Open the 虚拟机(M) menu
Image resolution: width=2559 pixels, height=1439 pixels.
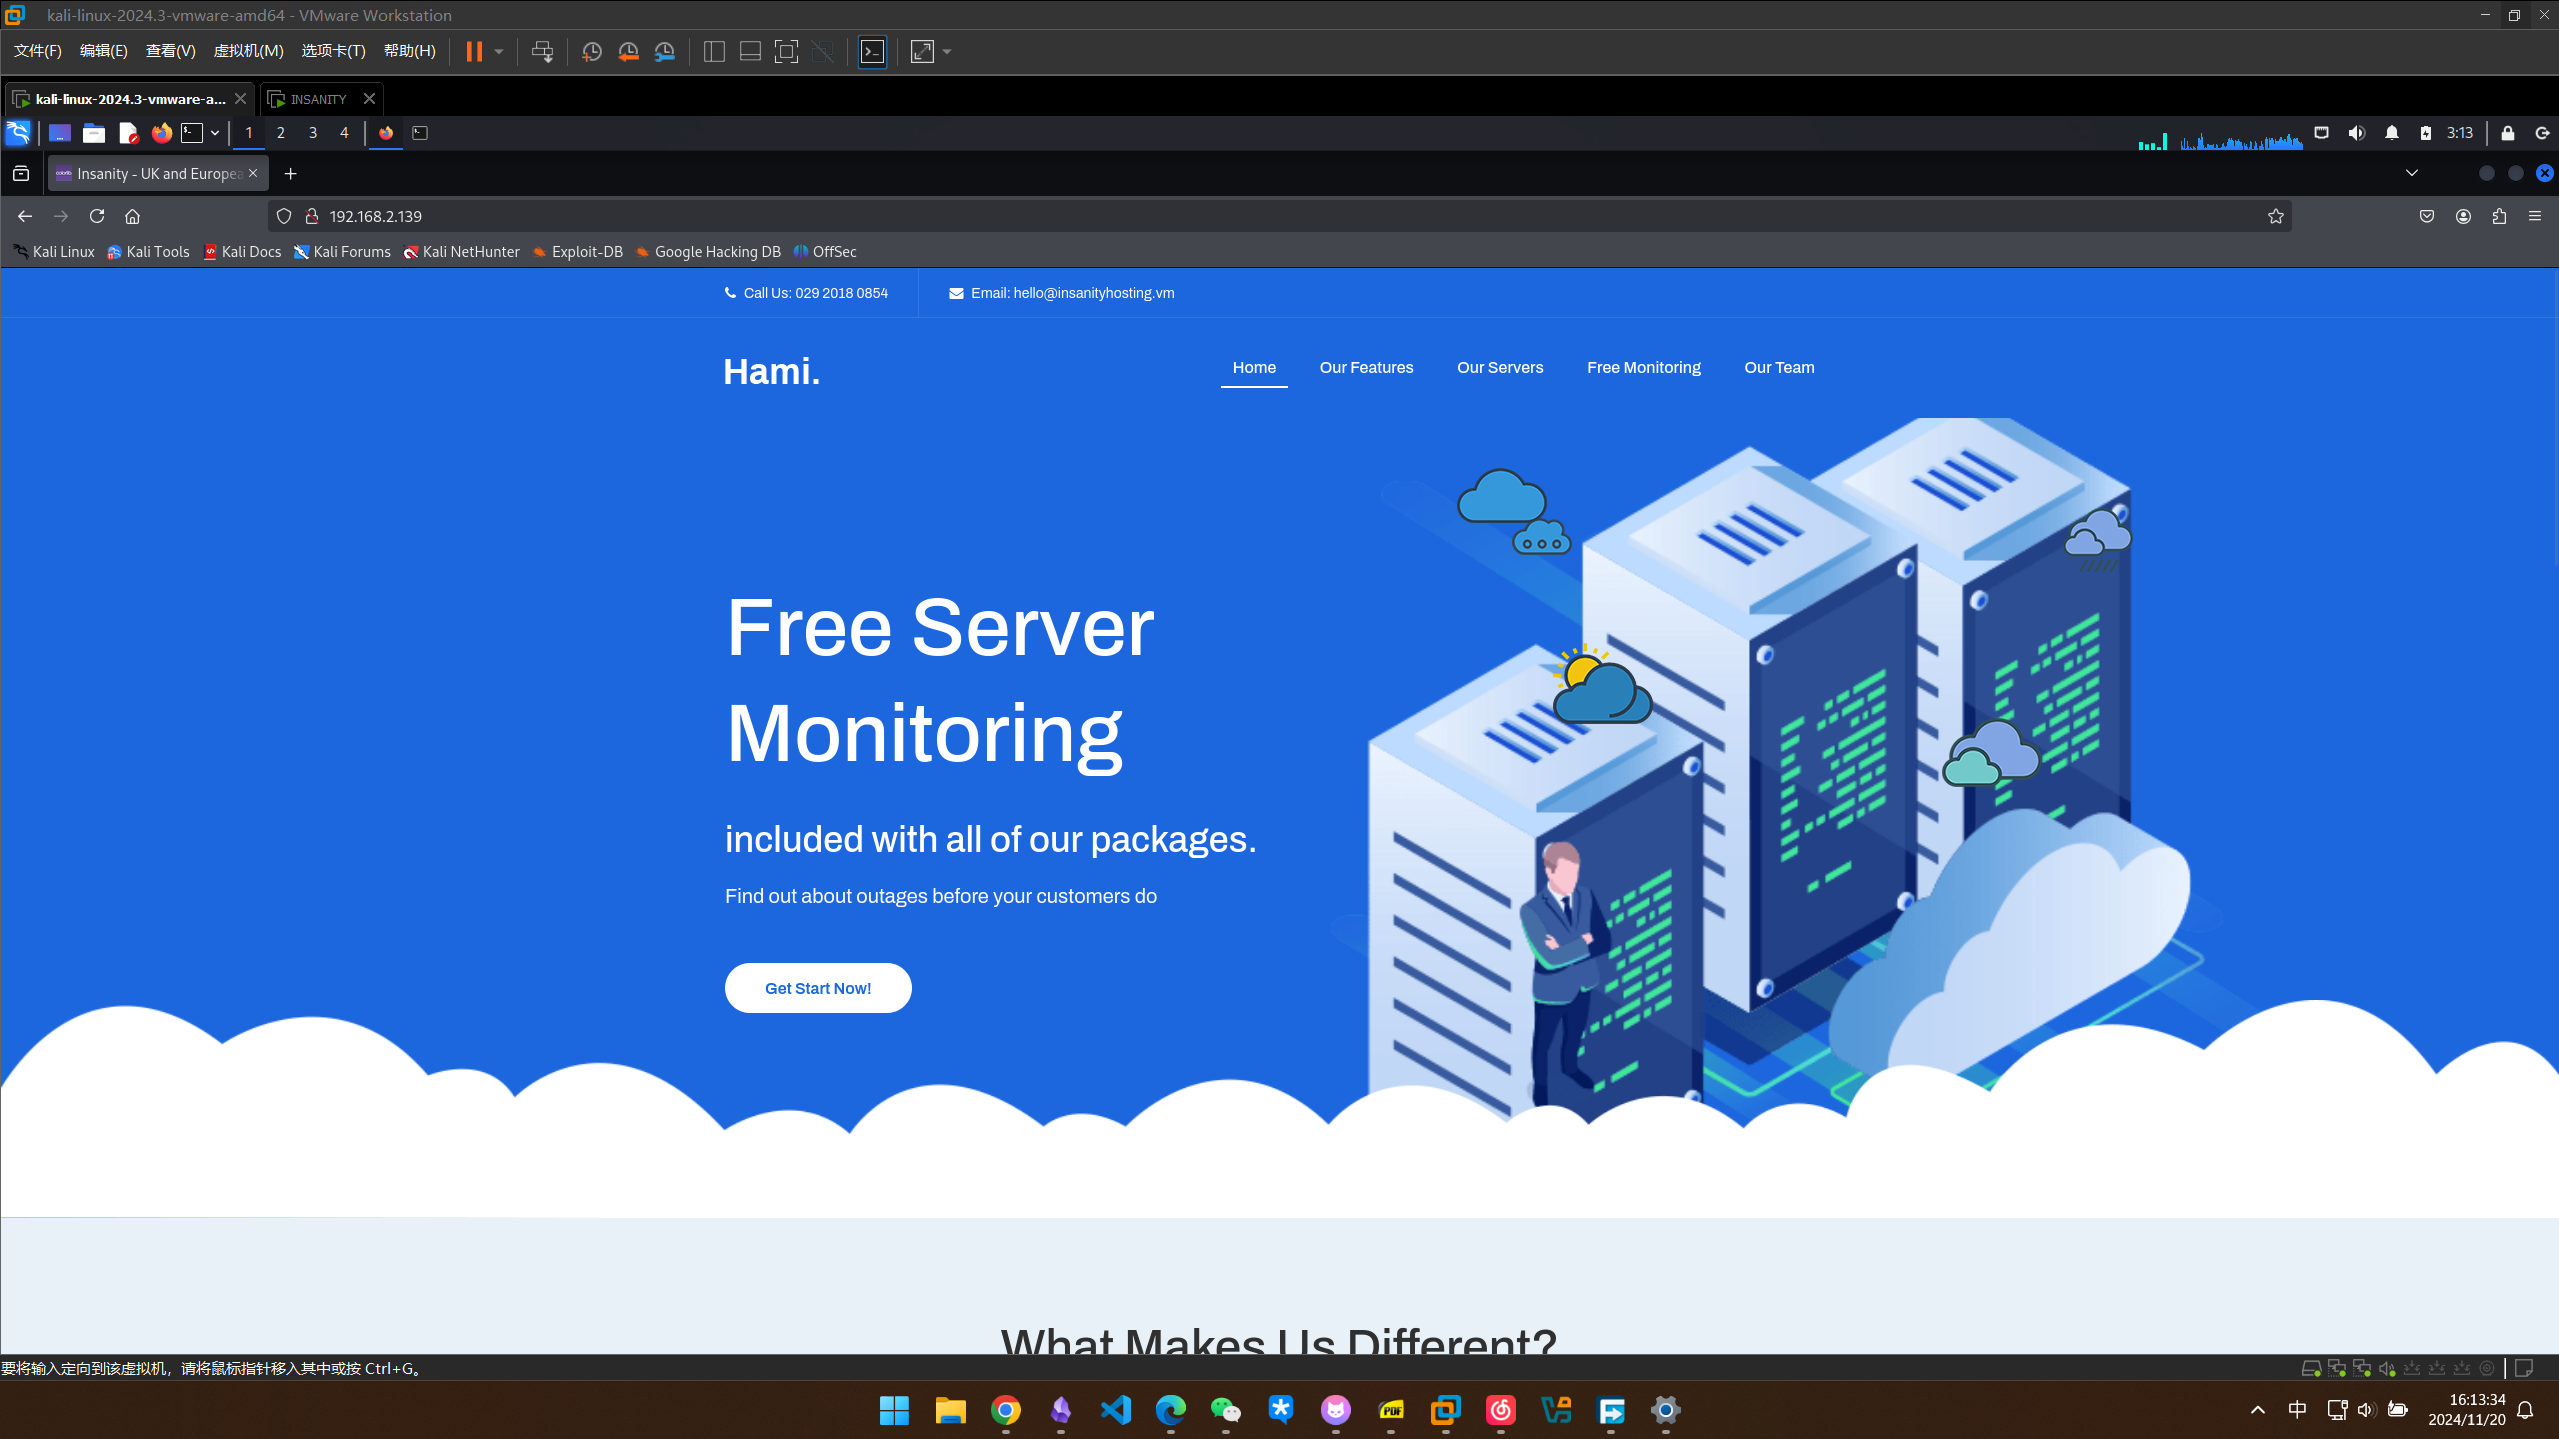248,51
